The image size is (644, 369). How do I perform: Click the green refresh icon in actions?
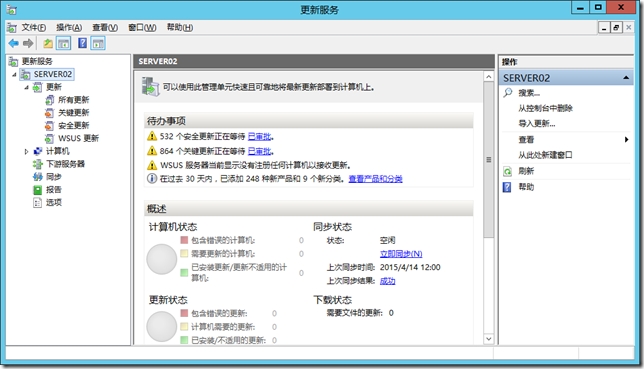pyautogui.click(x=508, y=171)
